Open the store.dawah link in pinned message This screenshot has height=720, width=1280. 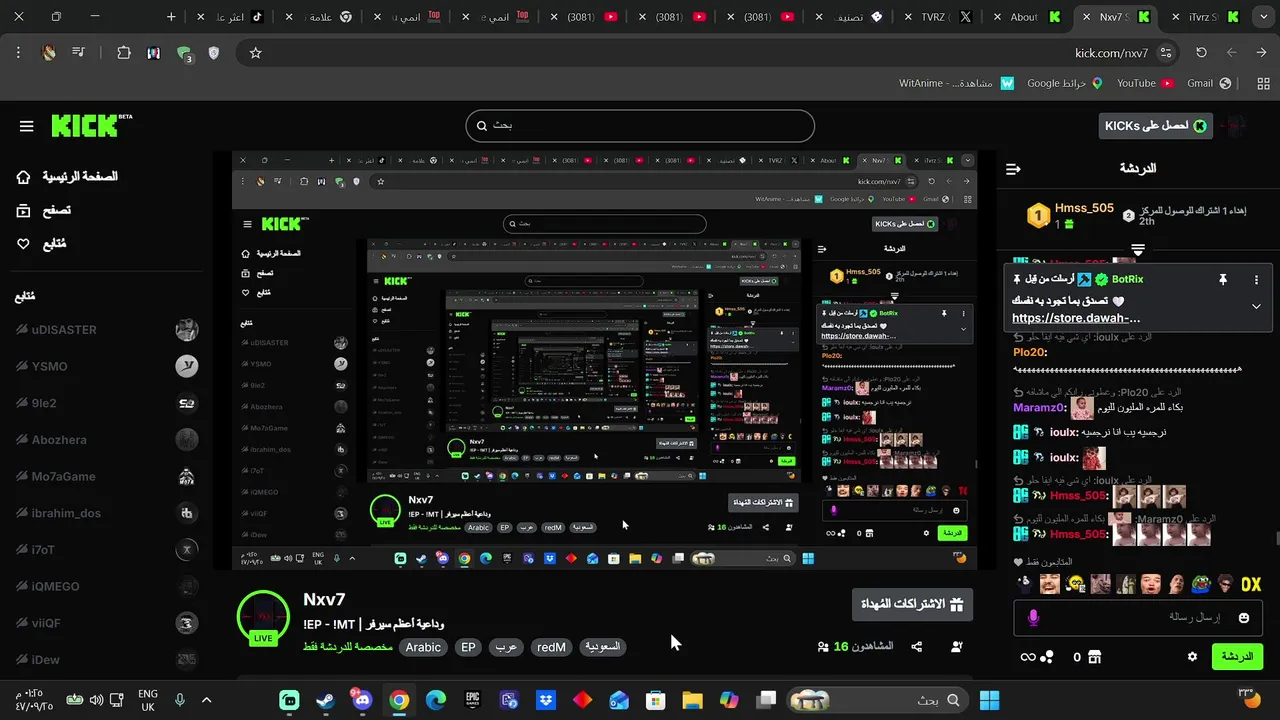tap(1075, 318)
